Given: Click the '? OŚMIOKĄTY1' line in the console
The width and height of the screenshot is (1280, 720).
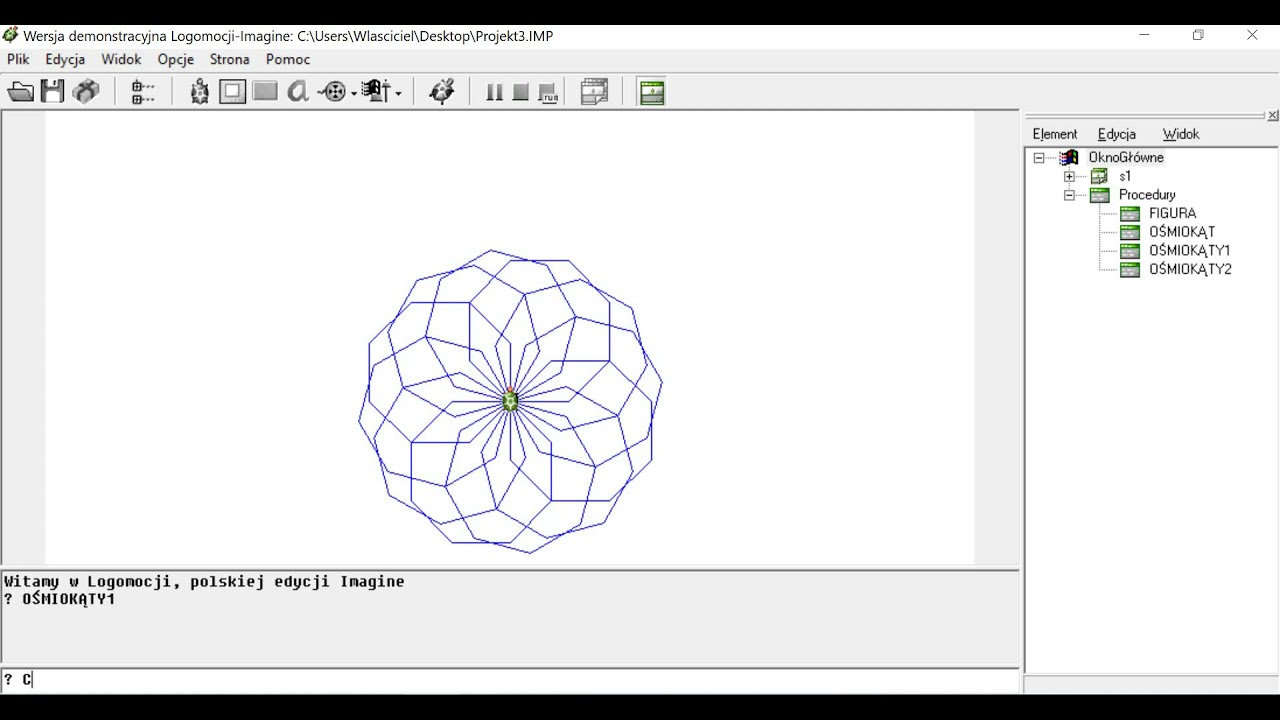Looking at the screenshot, I should point(60,599).
